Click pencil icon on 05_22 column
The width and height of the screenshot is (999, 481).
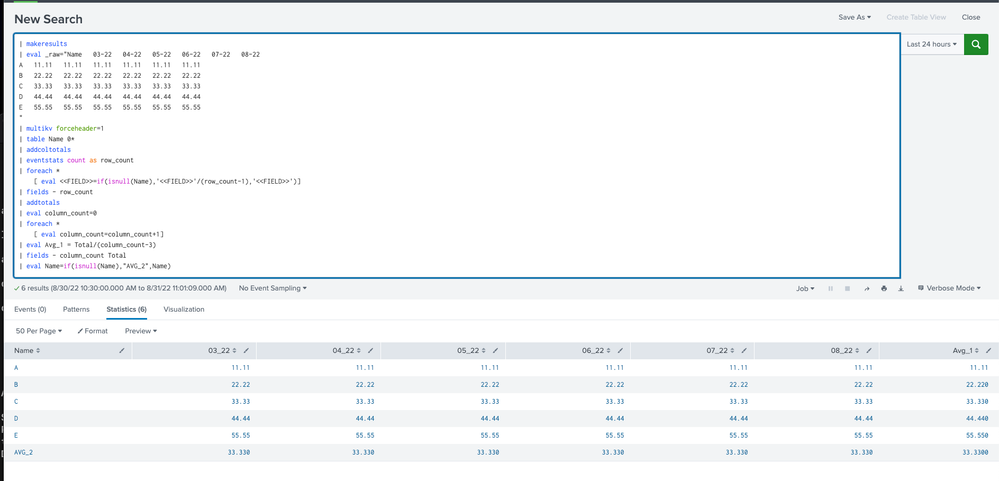coord(495,351)
